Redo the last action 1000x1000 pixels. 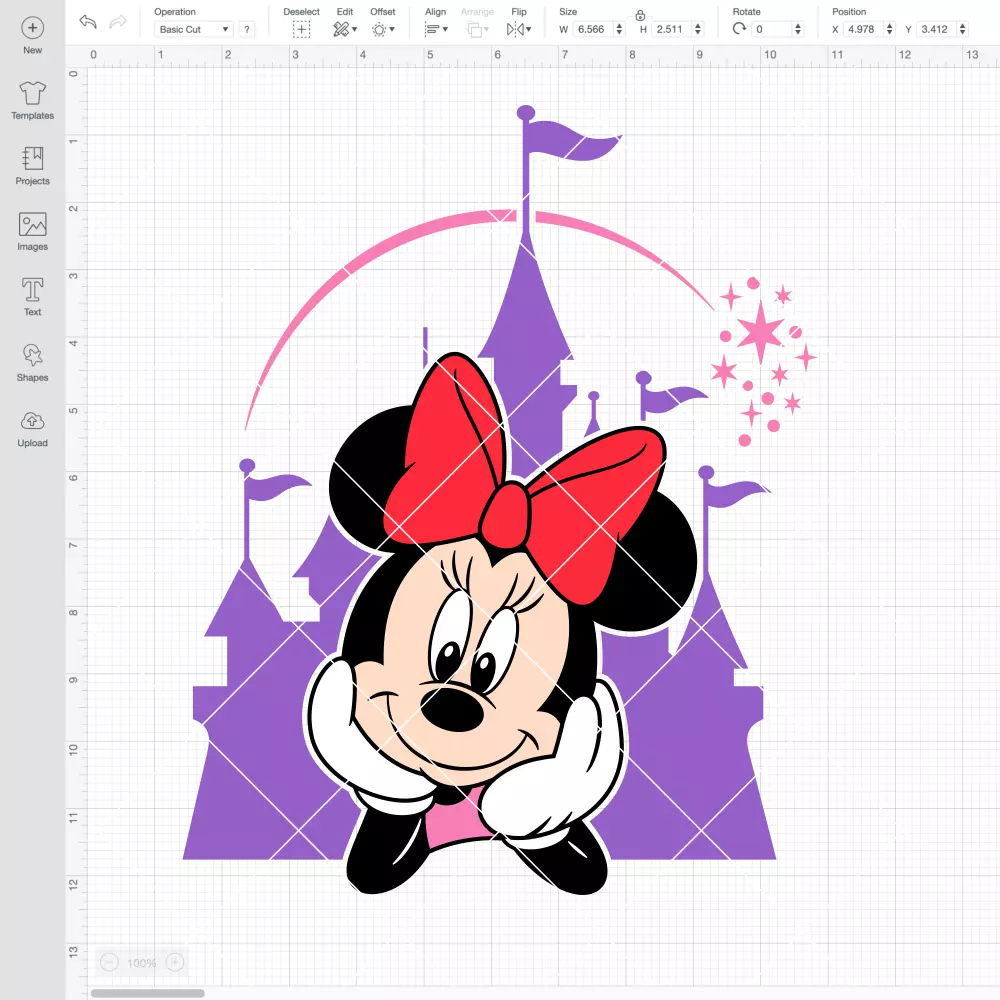118,22
